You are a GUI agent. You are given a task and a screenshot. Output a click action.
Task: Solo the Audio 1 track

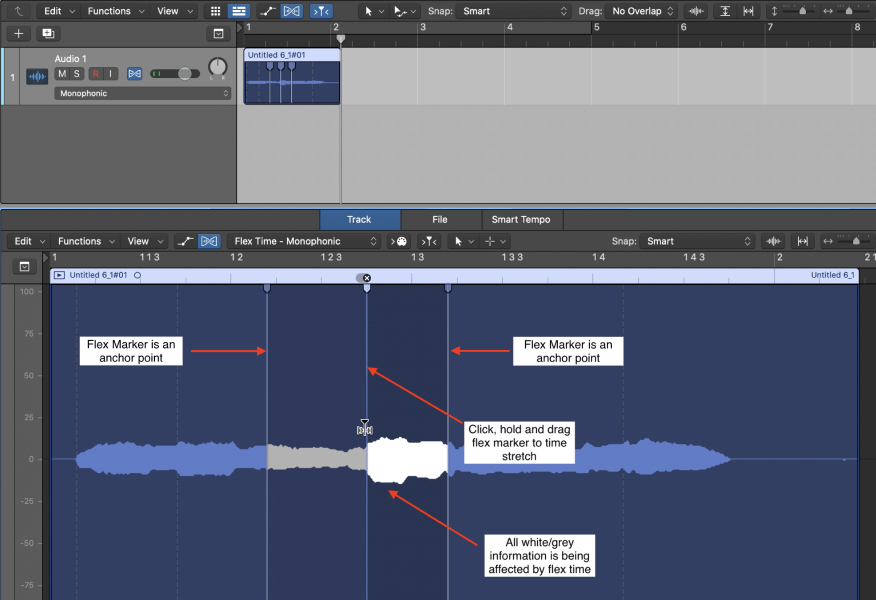pyautogui.click(x=77, y=74)
